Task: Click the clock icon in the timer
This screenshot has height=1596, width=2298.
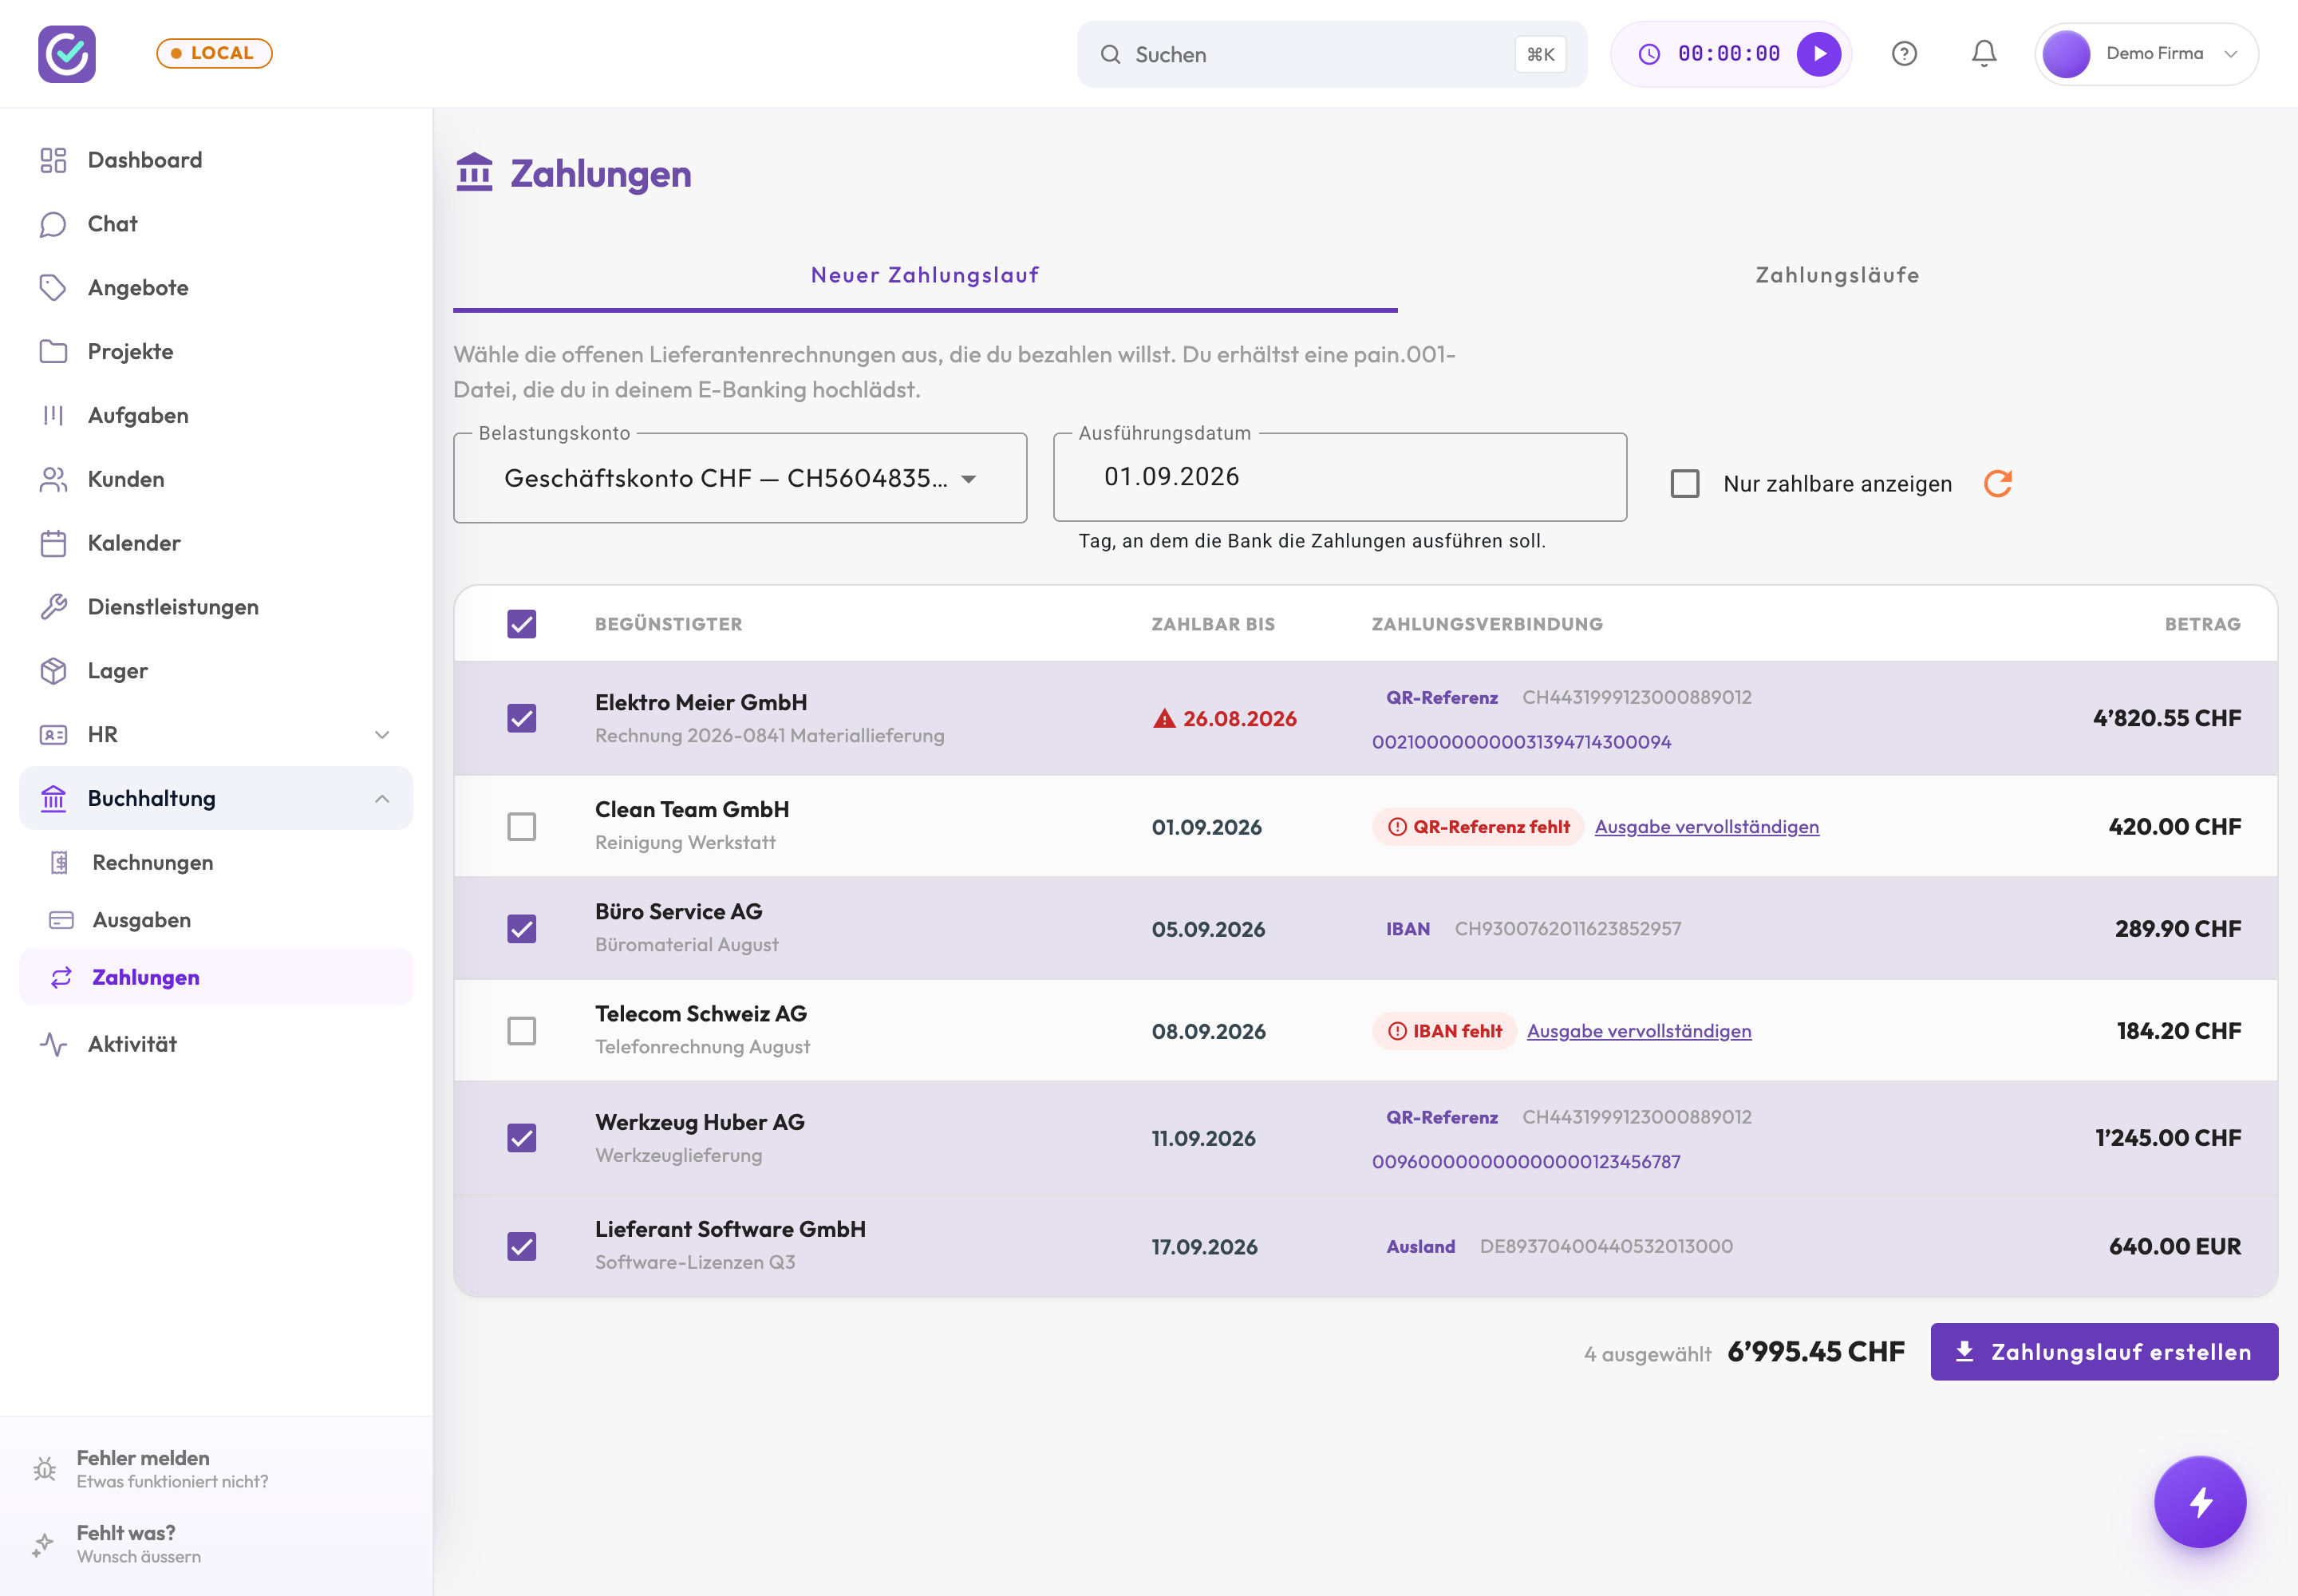Action: [1649, 54]
